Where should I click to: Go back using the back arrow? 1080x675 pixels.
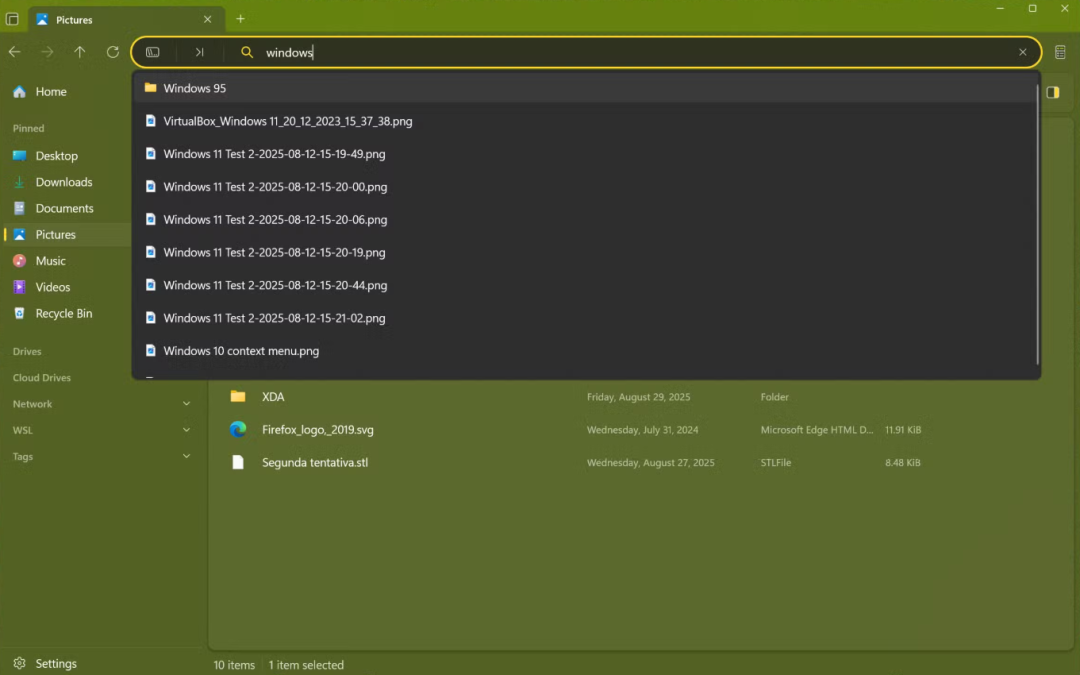(14, 52)
